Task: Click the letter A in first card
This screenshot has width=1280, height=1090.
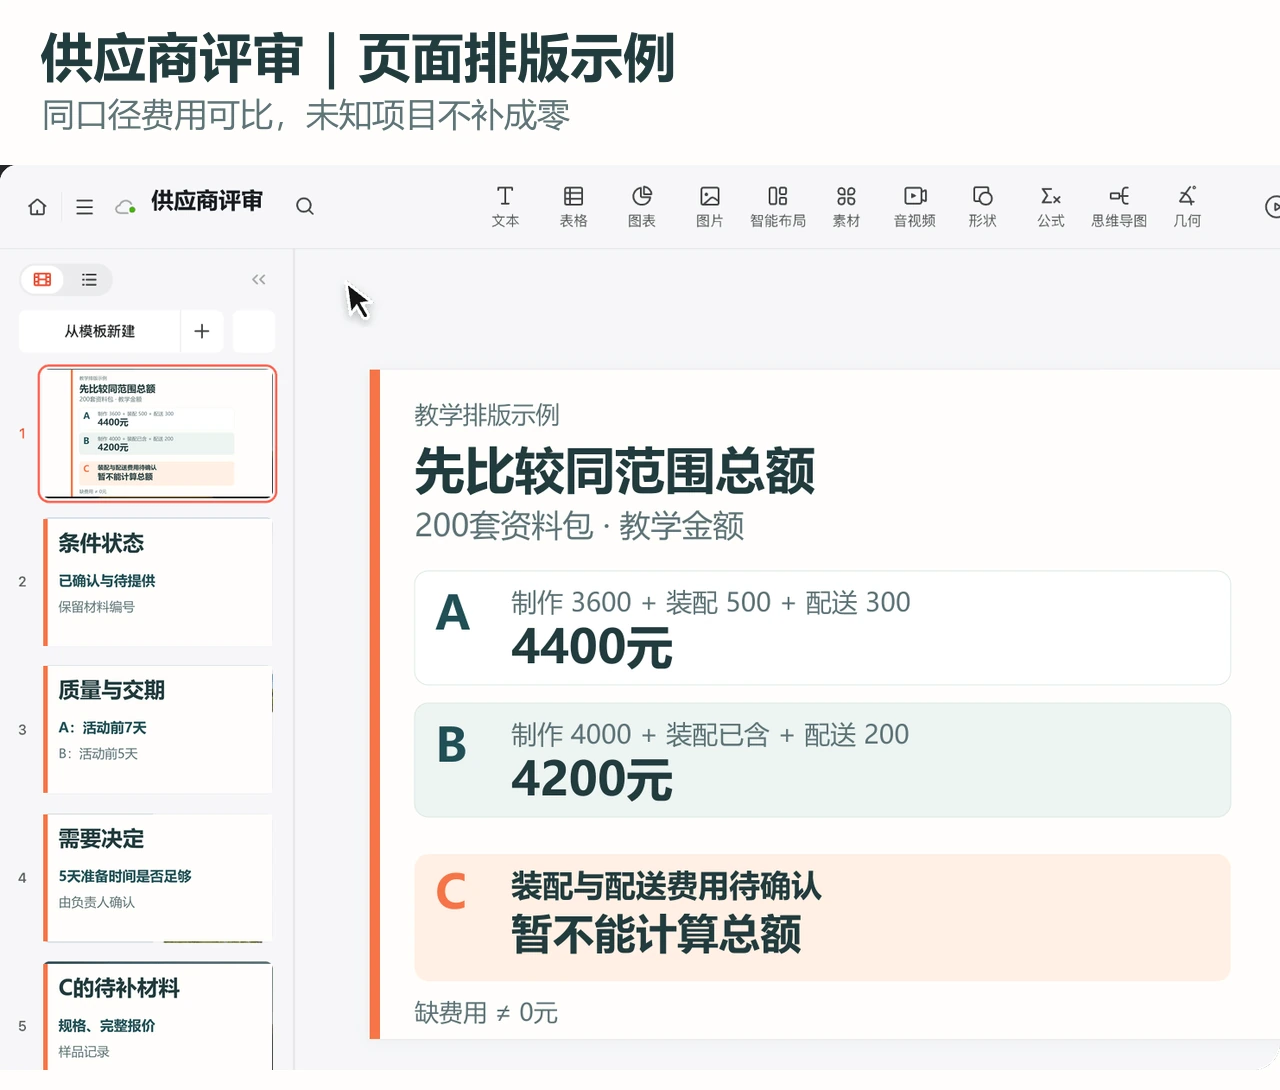Action: [x=453, y=612]
